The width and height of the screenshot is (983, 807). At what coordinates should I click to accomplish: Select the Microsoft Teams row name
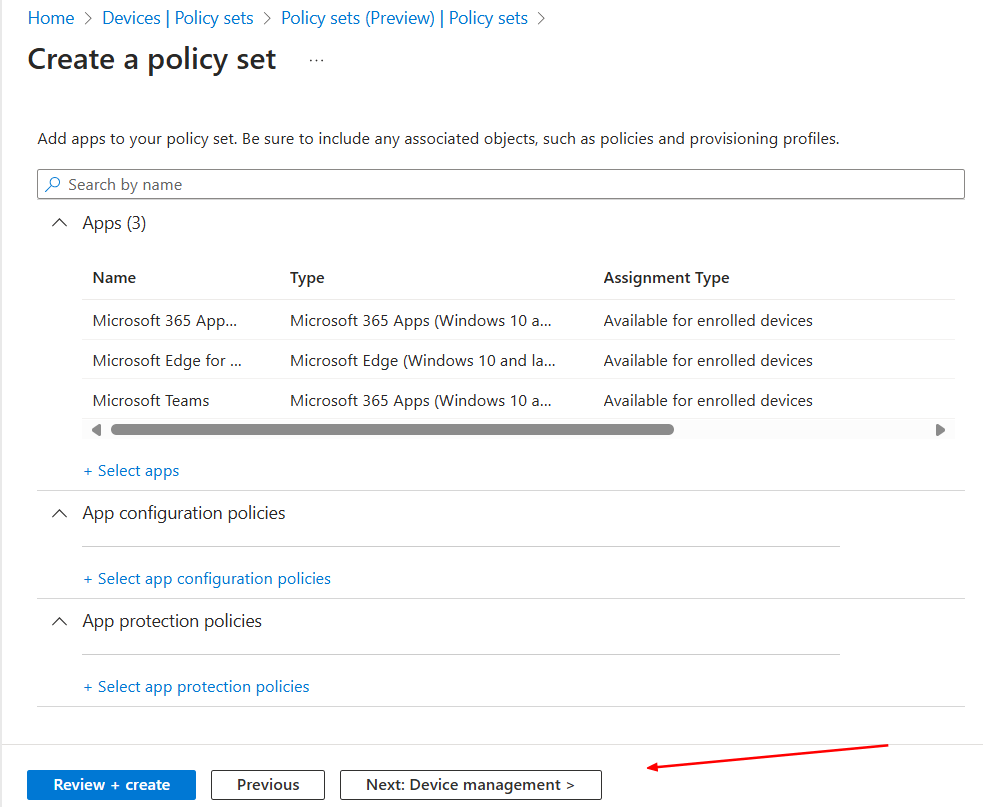click(x=151, y=401)
